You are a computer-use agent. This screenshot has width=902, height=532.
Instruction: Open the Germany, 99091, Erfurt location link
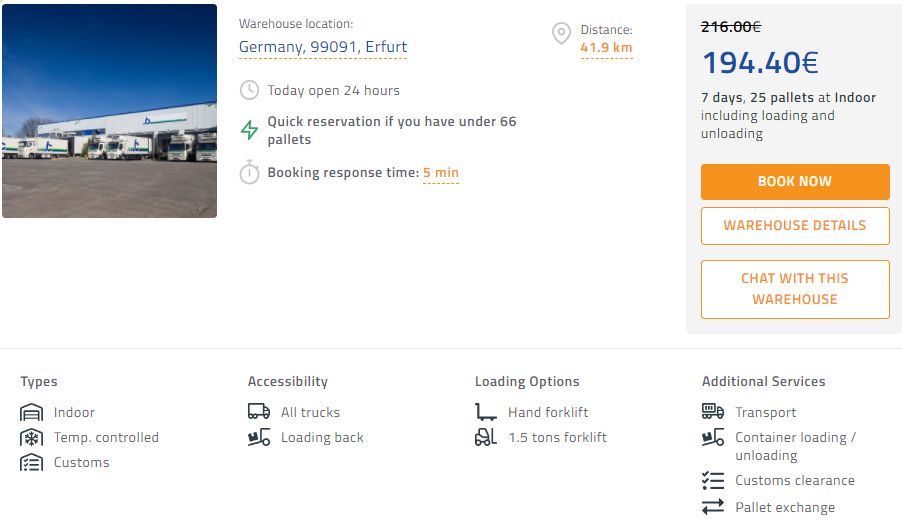323,47
